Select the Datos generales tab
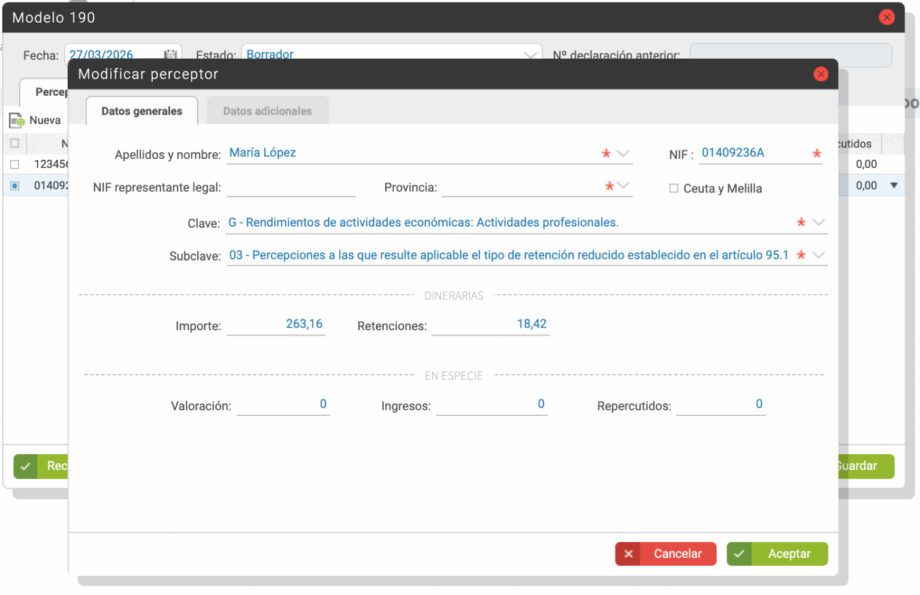920x595 pixels. tap(142, 111)
